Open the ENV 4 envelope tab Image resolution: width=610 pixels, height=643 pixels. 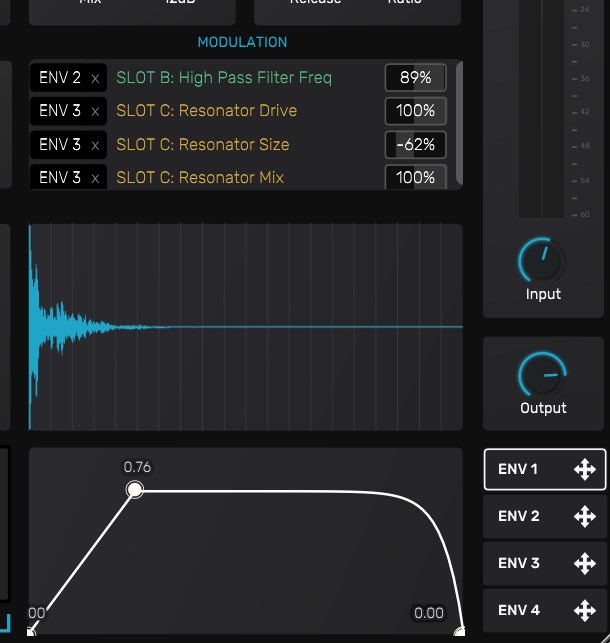click(519, 610)
